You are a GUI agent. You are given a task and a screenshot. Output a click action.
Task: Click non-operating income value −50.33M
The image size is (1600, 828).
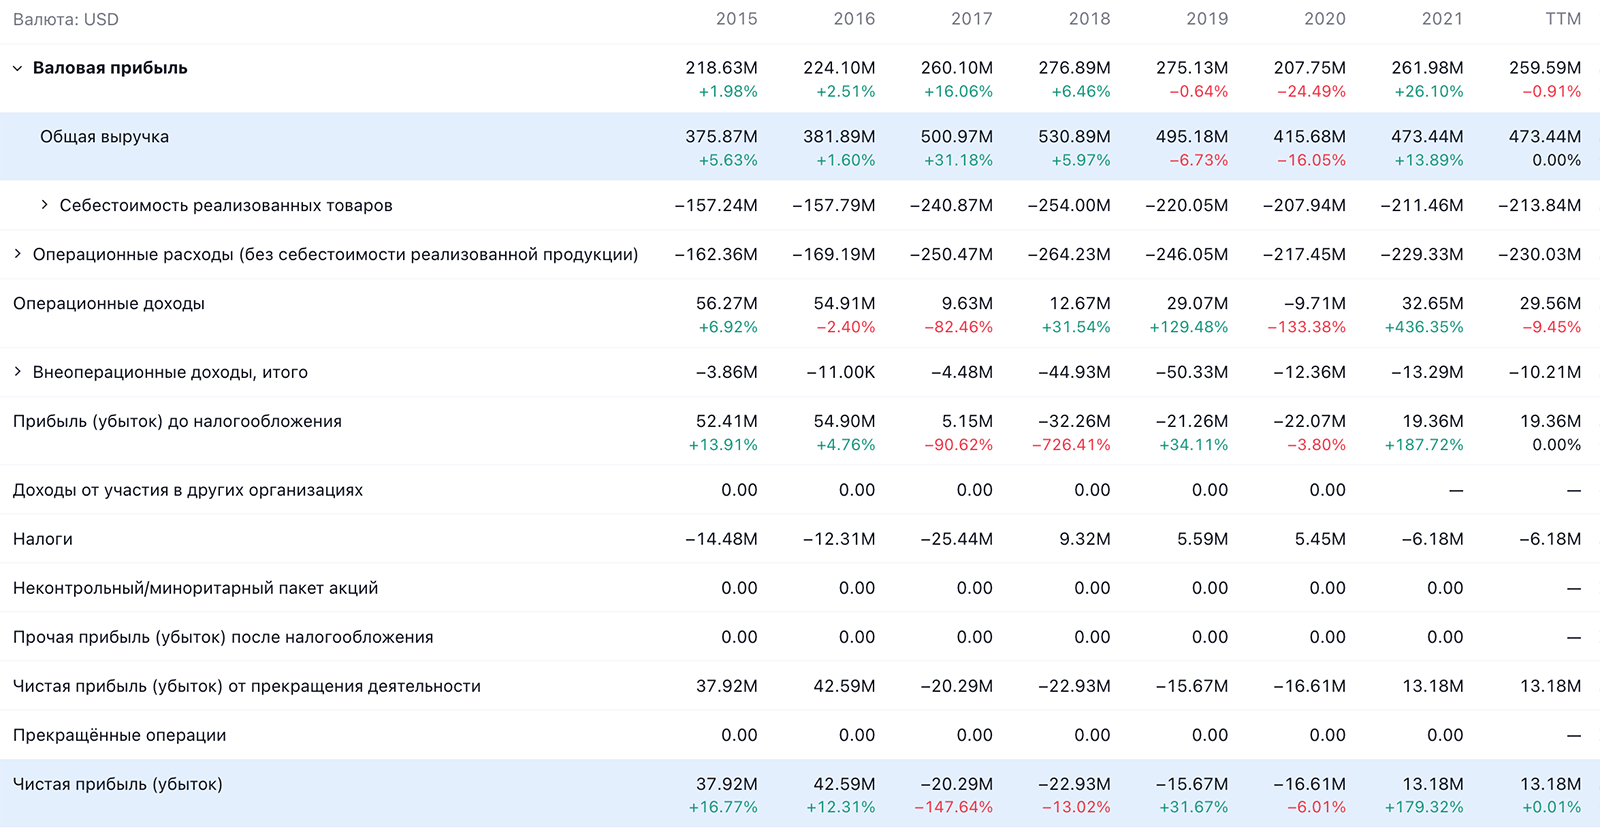tap(1192, 372)
